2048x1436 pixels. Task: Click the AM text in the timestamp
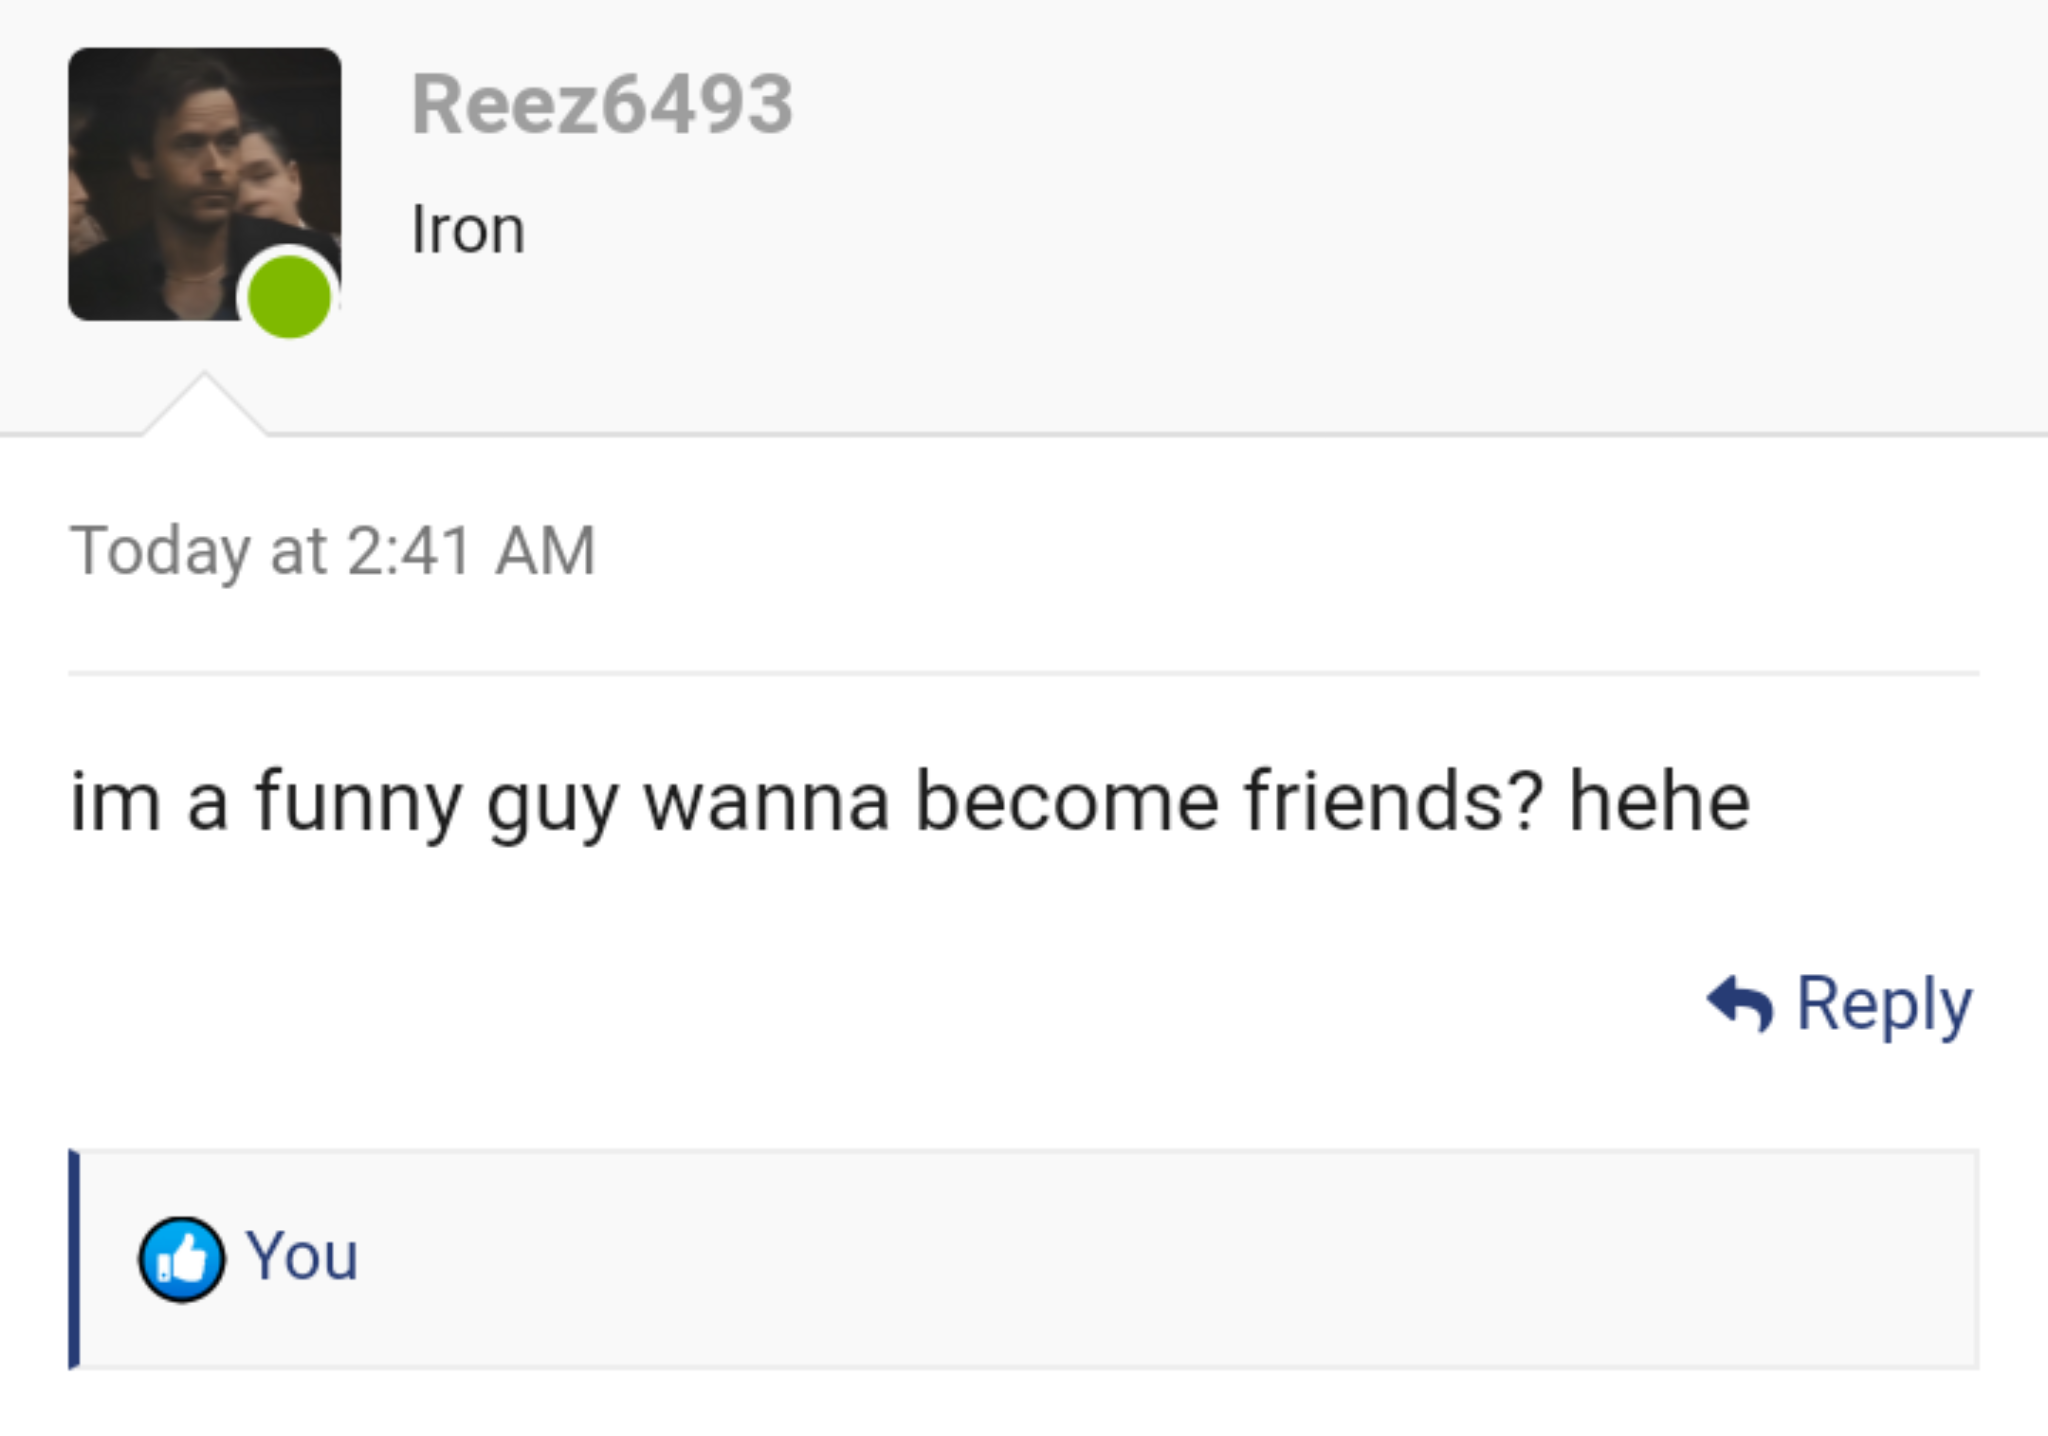(x=546, y=550)
